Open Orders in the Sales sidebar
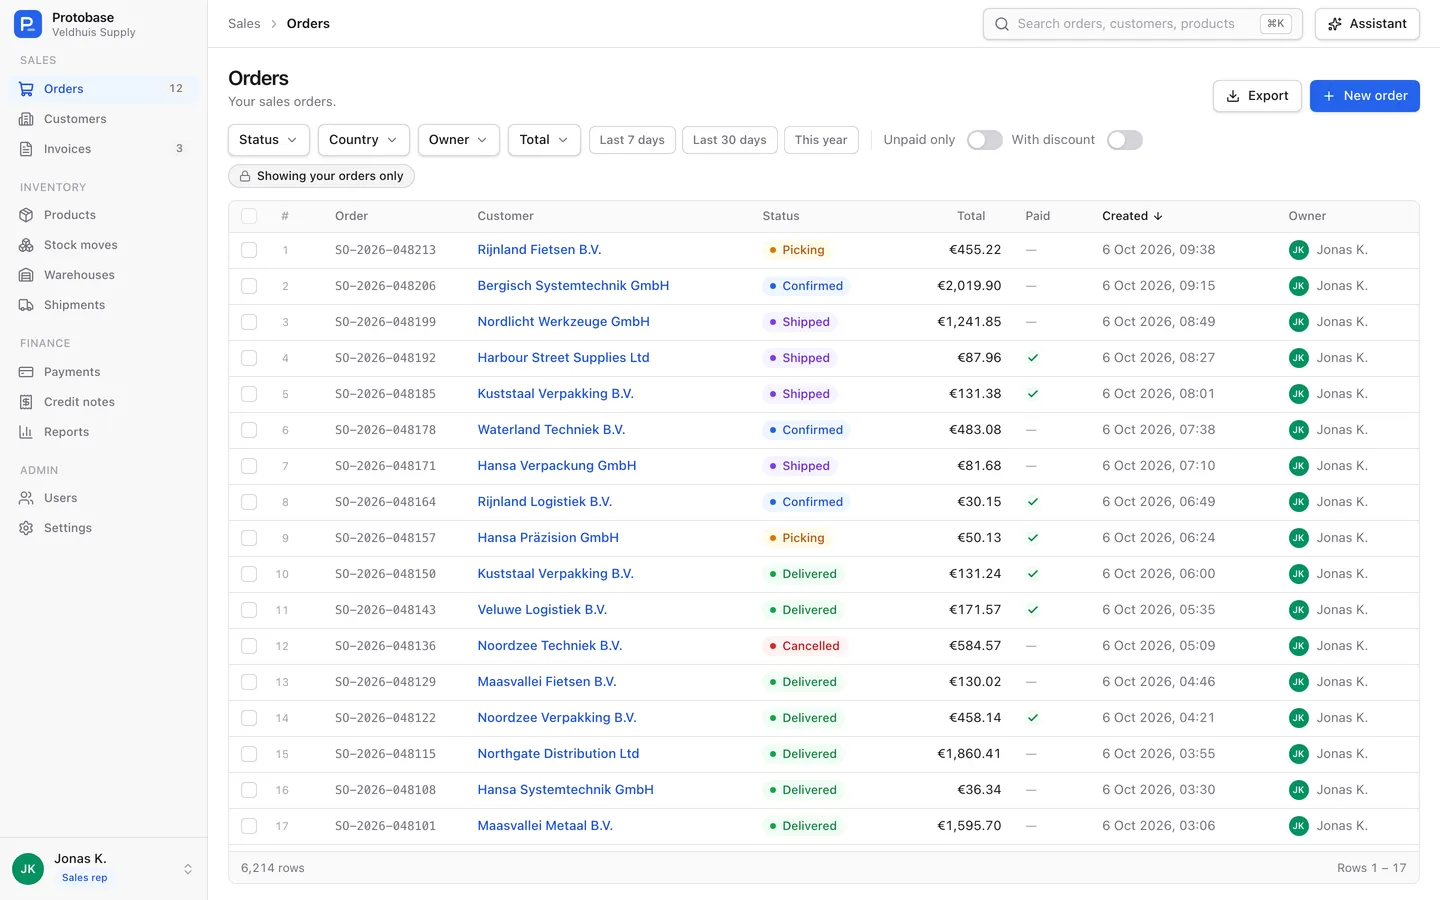1440x900 pixels. click(x=104, y=89)
